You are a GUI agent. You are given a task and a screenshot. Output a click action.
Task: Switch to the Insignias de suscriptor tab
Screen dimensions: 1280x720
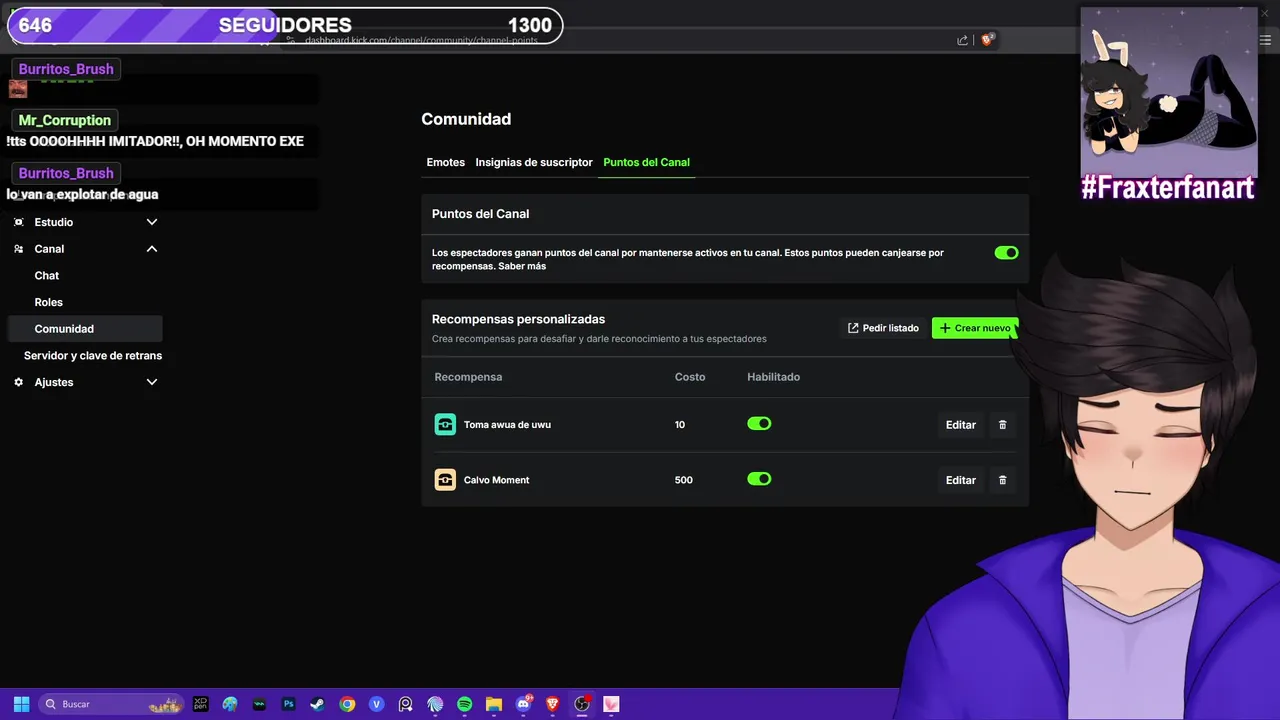[534, 162]
